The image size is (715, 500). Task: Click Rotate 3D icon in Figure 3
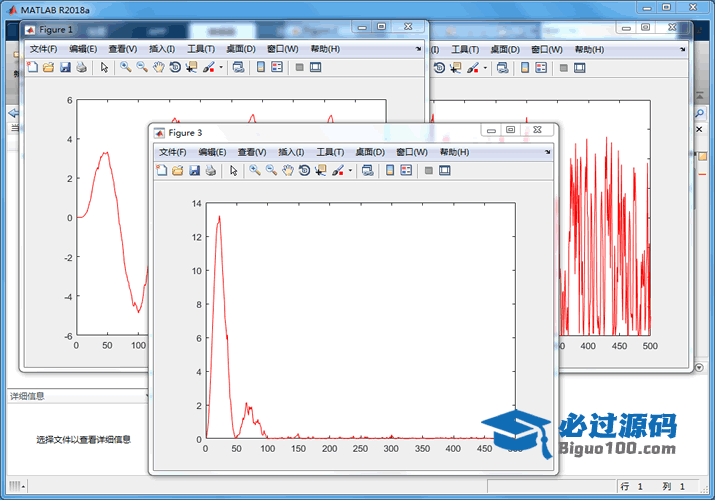[304, 171]
